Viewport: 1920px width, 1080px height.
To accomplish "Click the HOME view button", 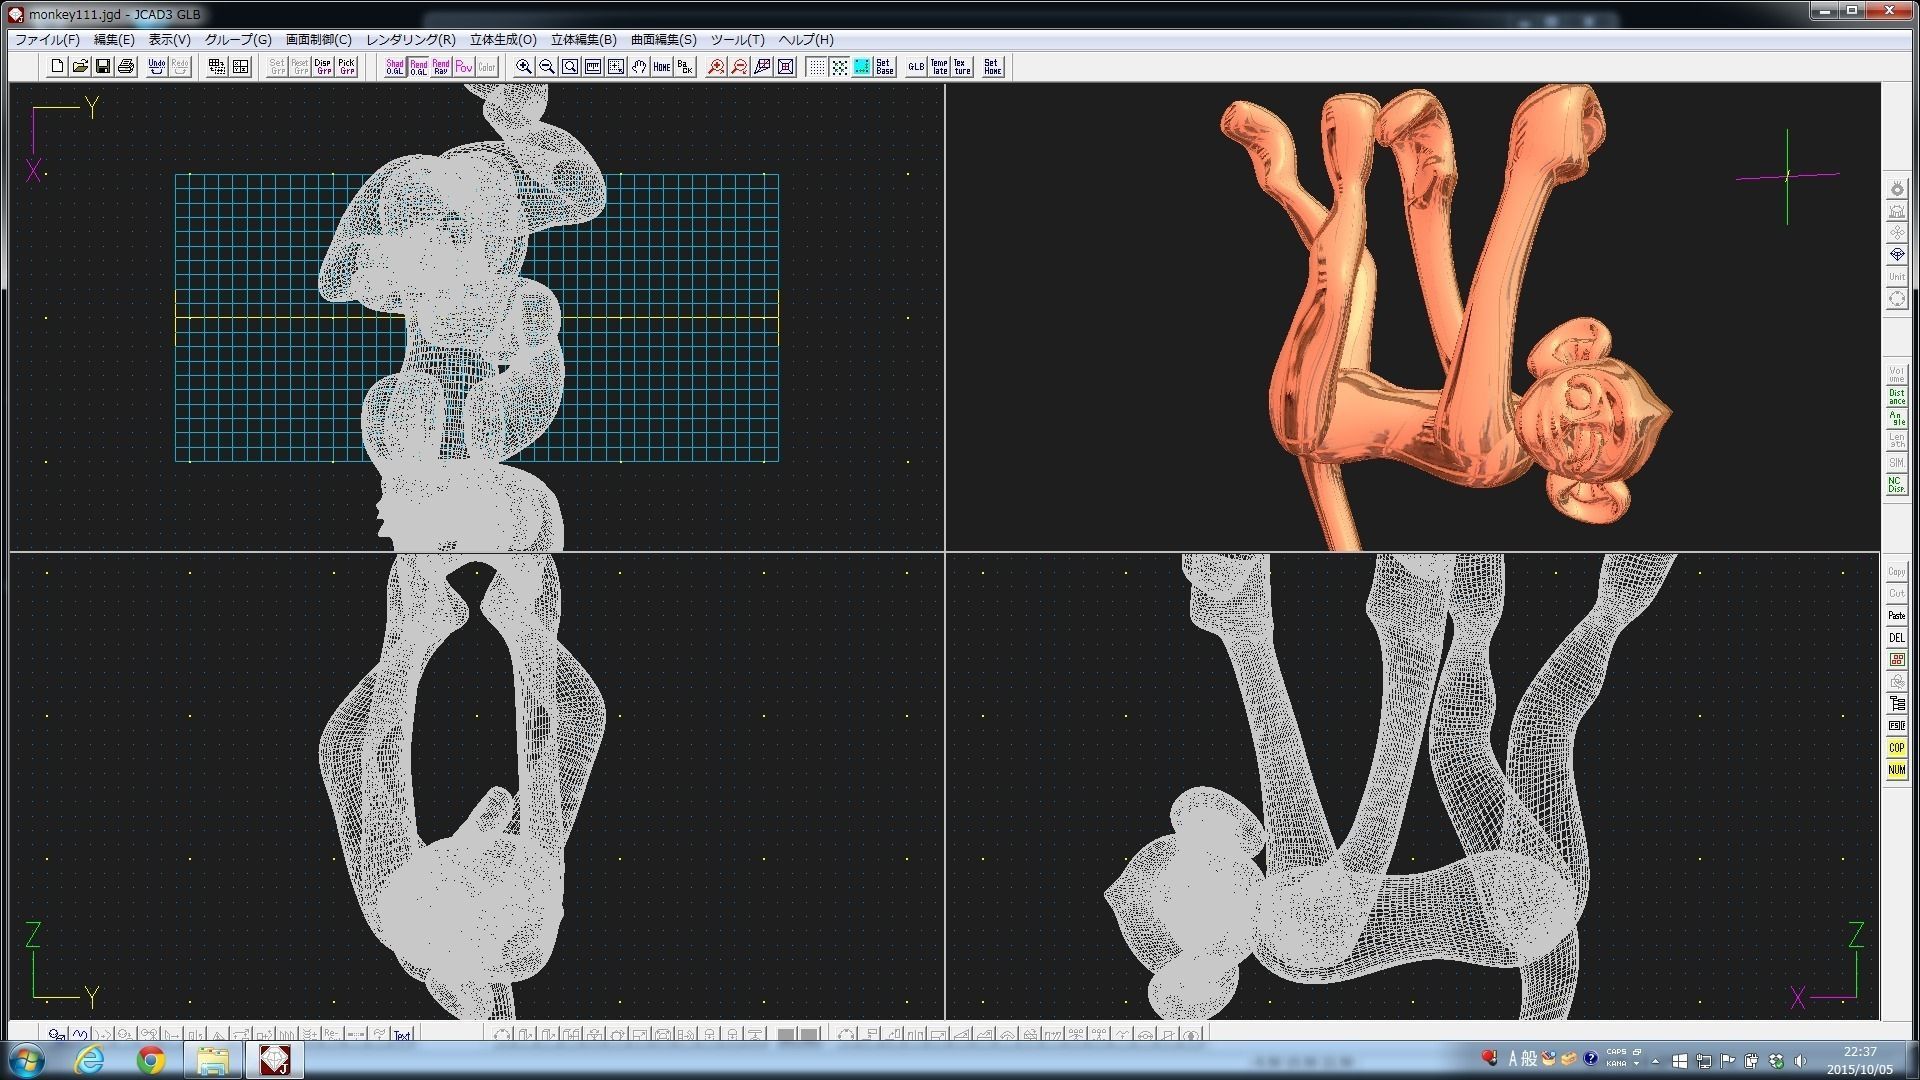I will pos(662,67).
